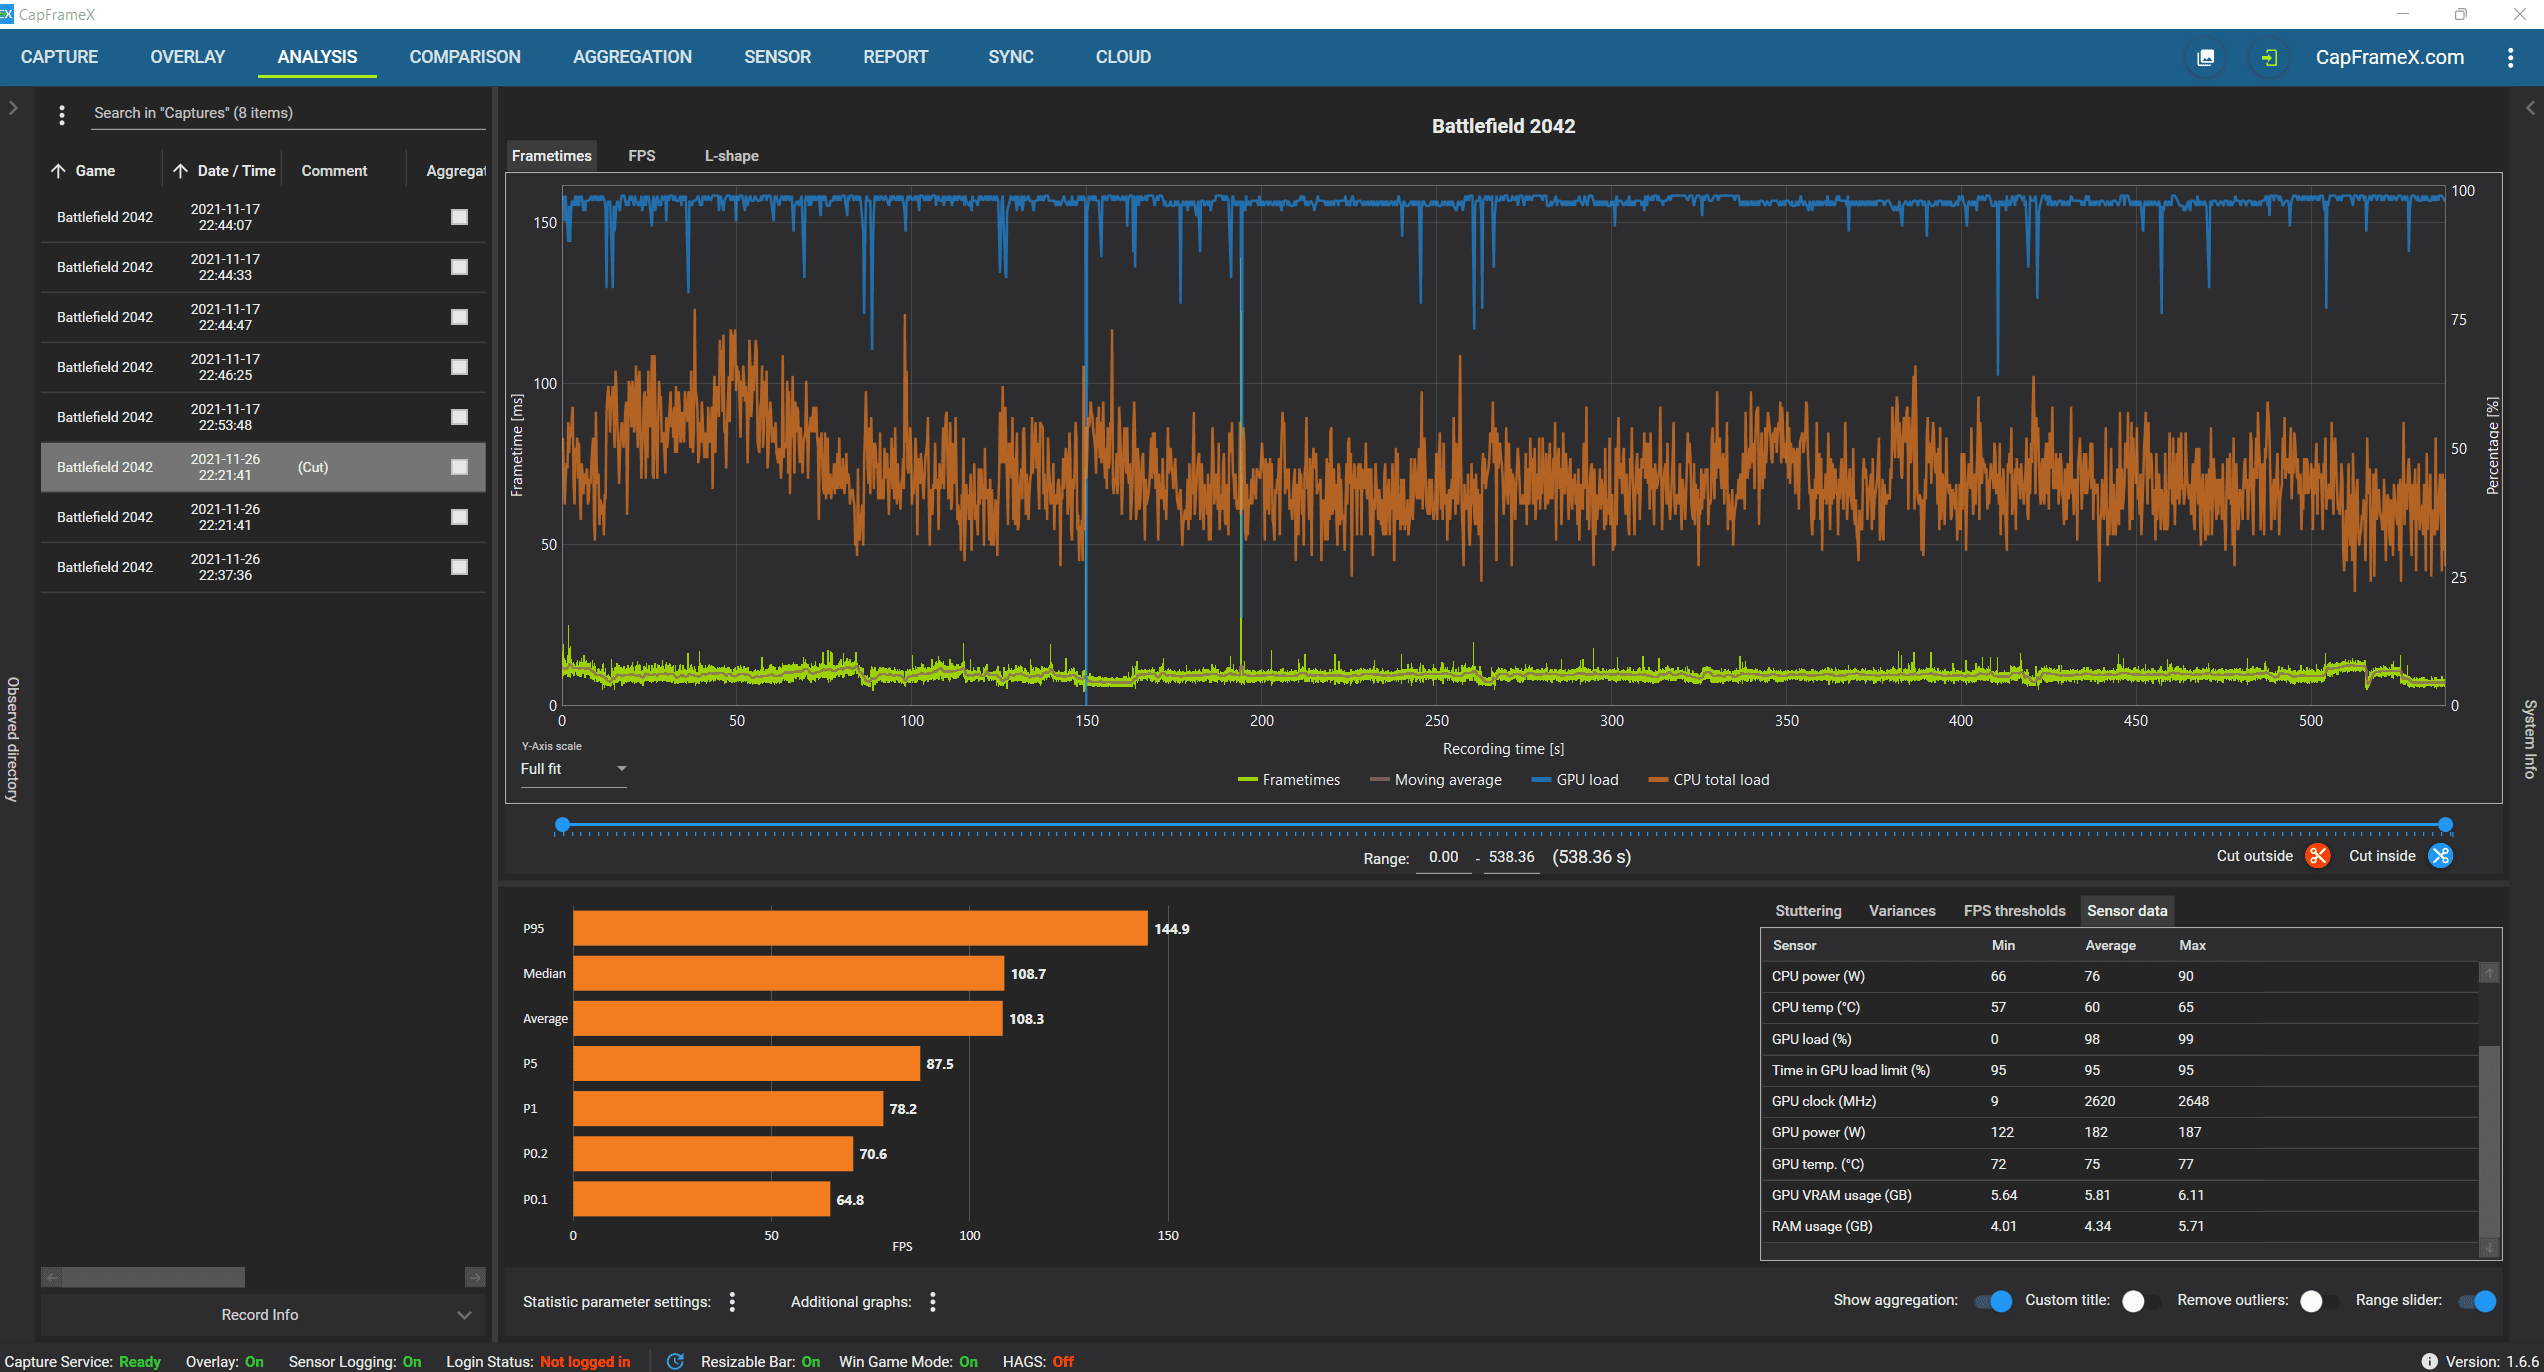This screenshot has width=2544, height=1372.
Task: Open the Y-Axis scale Full fit dropdown
Action: 573,769
